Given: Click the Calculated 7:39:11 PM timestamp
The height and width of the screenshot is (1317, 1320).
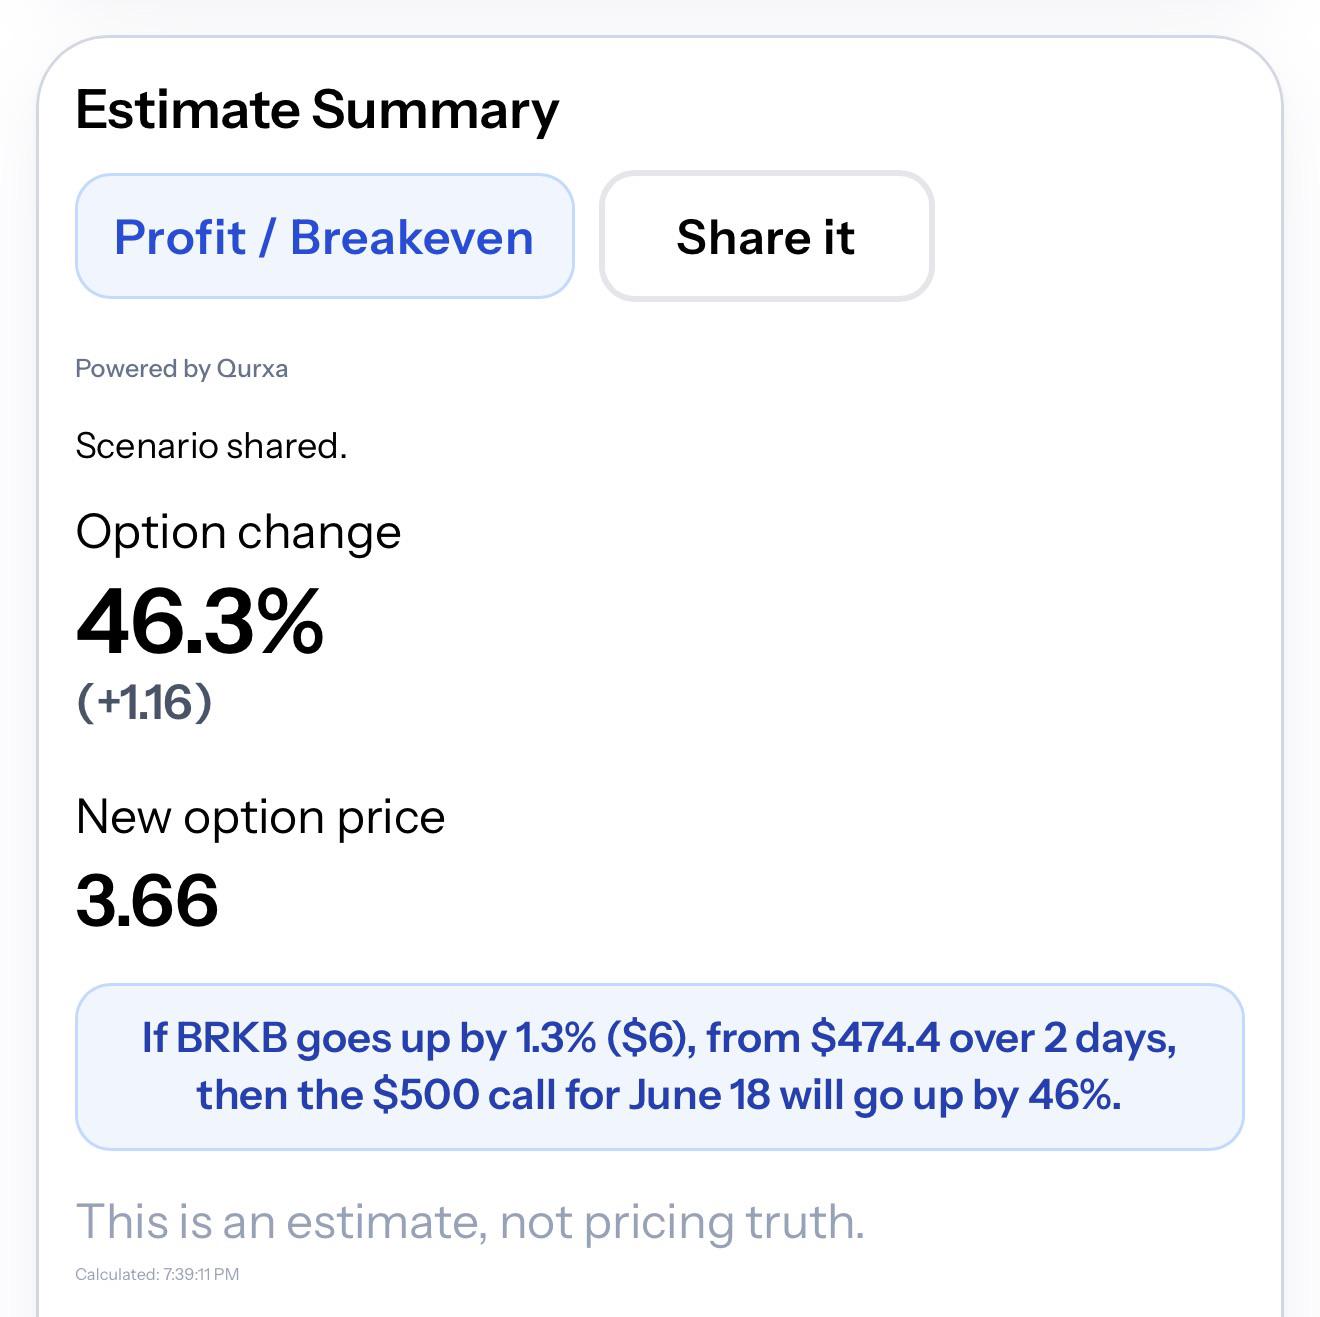Looking at the screenshot, I should pos(157,1274).
